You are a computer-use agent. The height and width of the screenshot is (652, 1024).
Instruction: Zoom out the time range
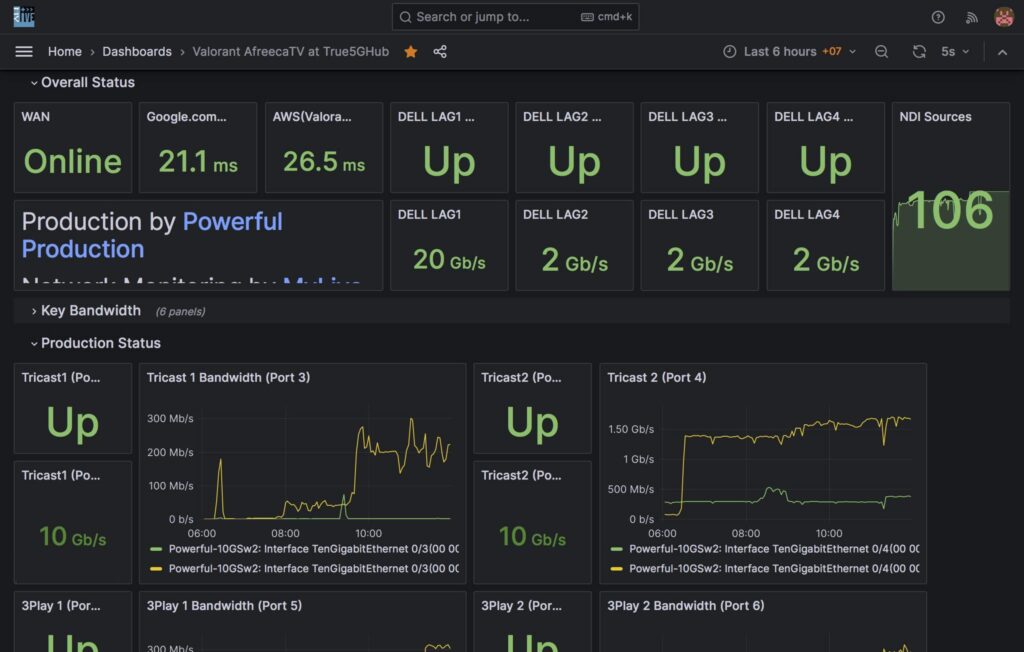pyautogui.click(x=882, y=52)
